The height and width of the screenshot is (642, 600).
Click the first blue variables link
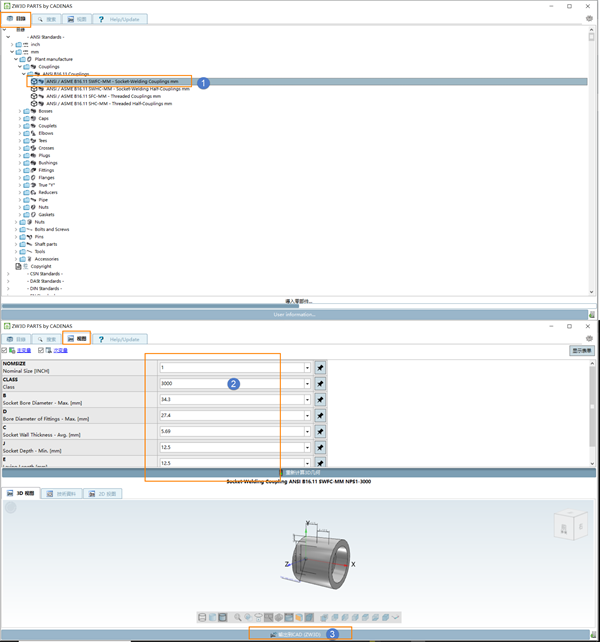(24, 350)
